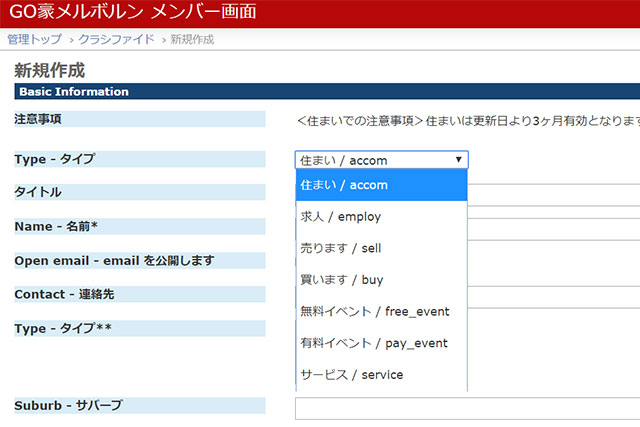Open クラシファイド breadcrumb link
Image resolution: width=640 pixels, height=427 pixels.
coord(116,39)
